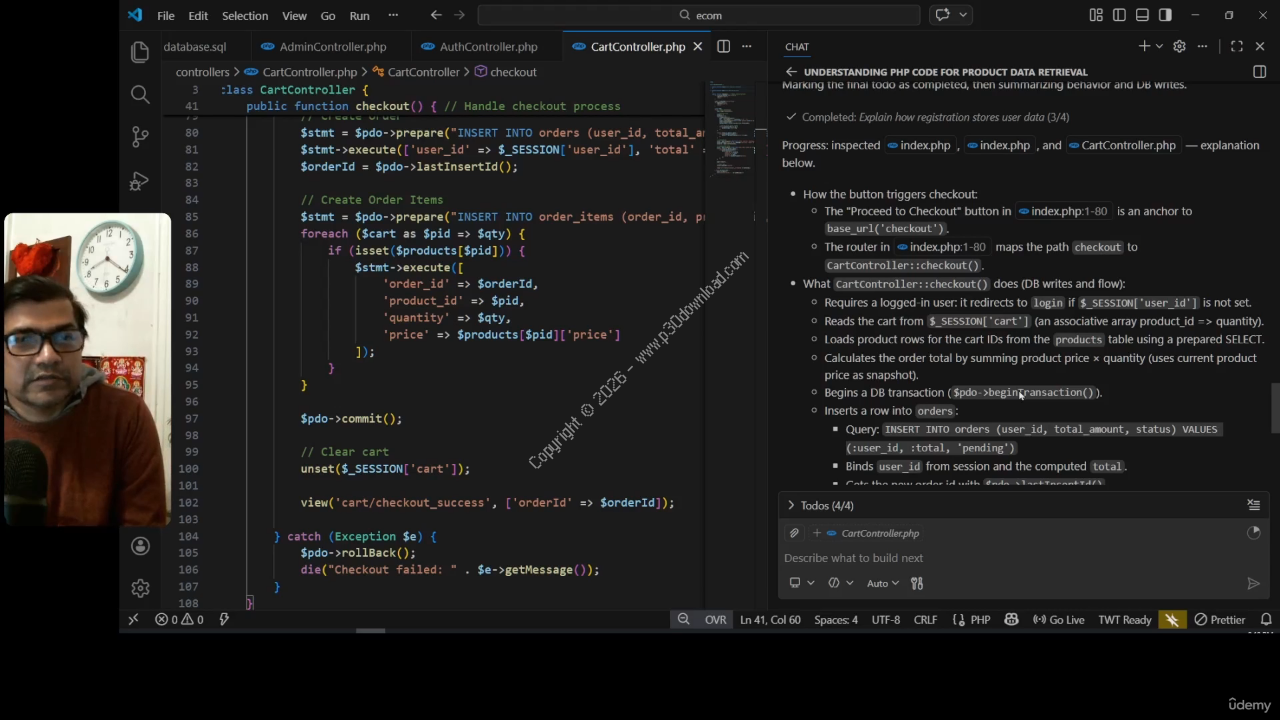The height and width of the screenshot is (720, 1280).
Task: Toggle the bottom panel layout button
Action: pyautogui.click(x=1142, y=15)
